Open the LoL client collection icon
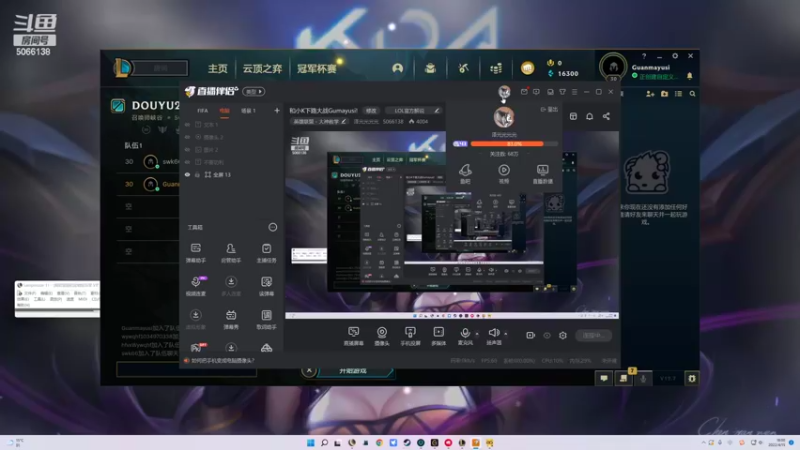This screenshot has width=800, height=450. pos(430,68)
